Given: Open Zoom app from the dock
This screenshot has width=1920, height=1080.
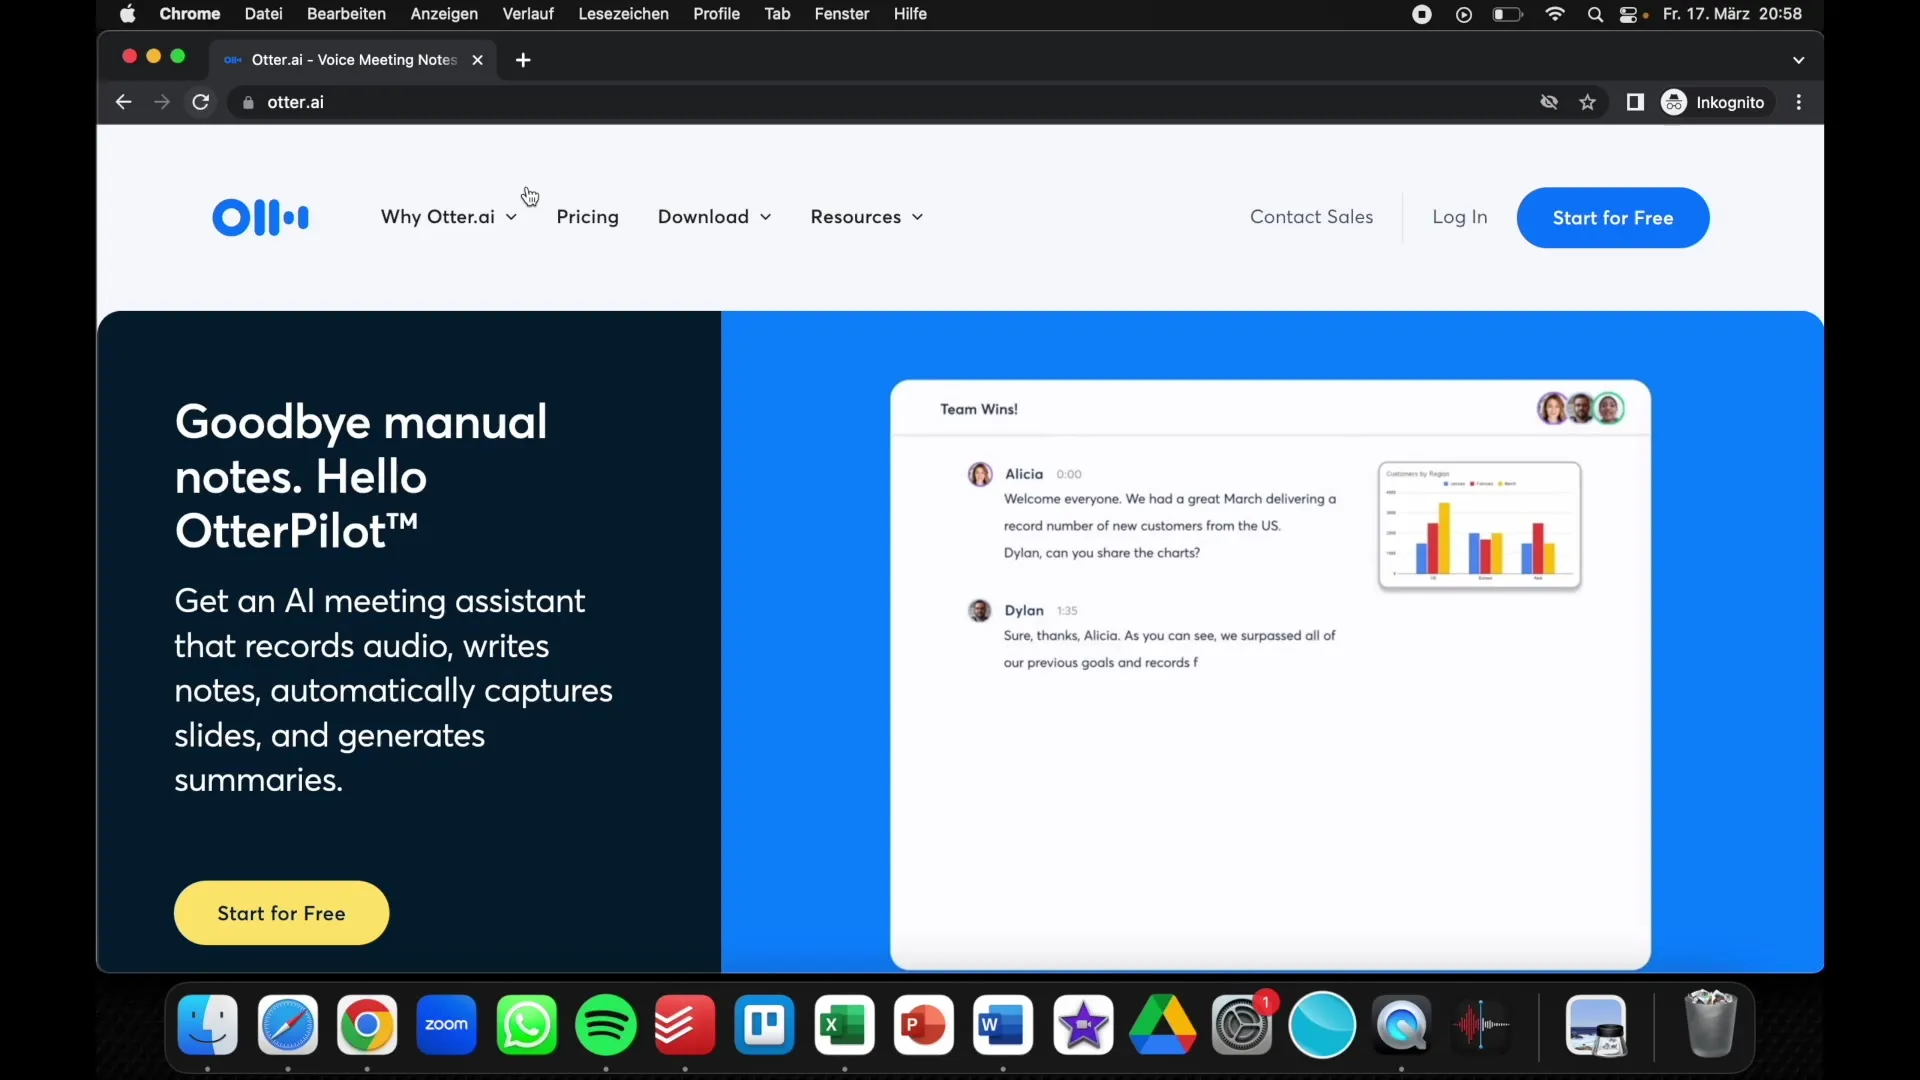Looking at the screenshot, I should coord(446,1025).
